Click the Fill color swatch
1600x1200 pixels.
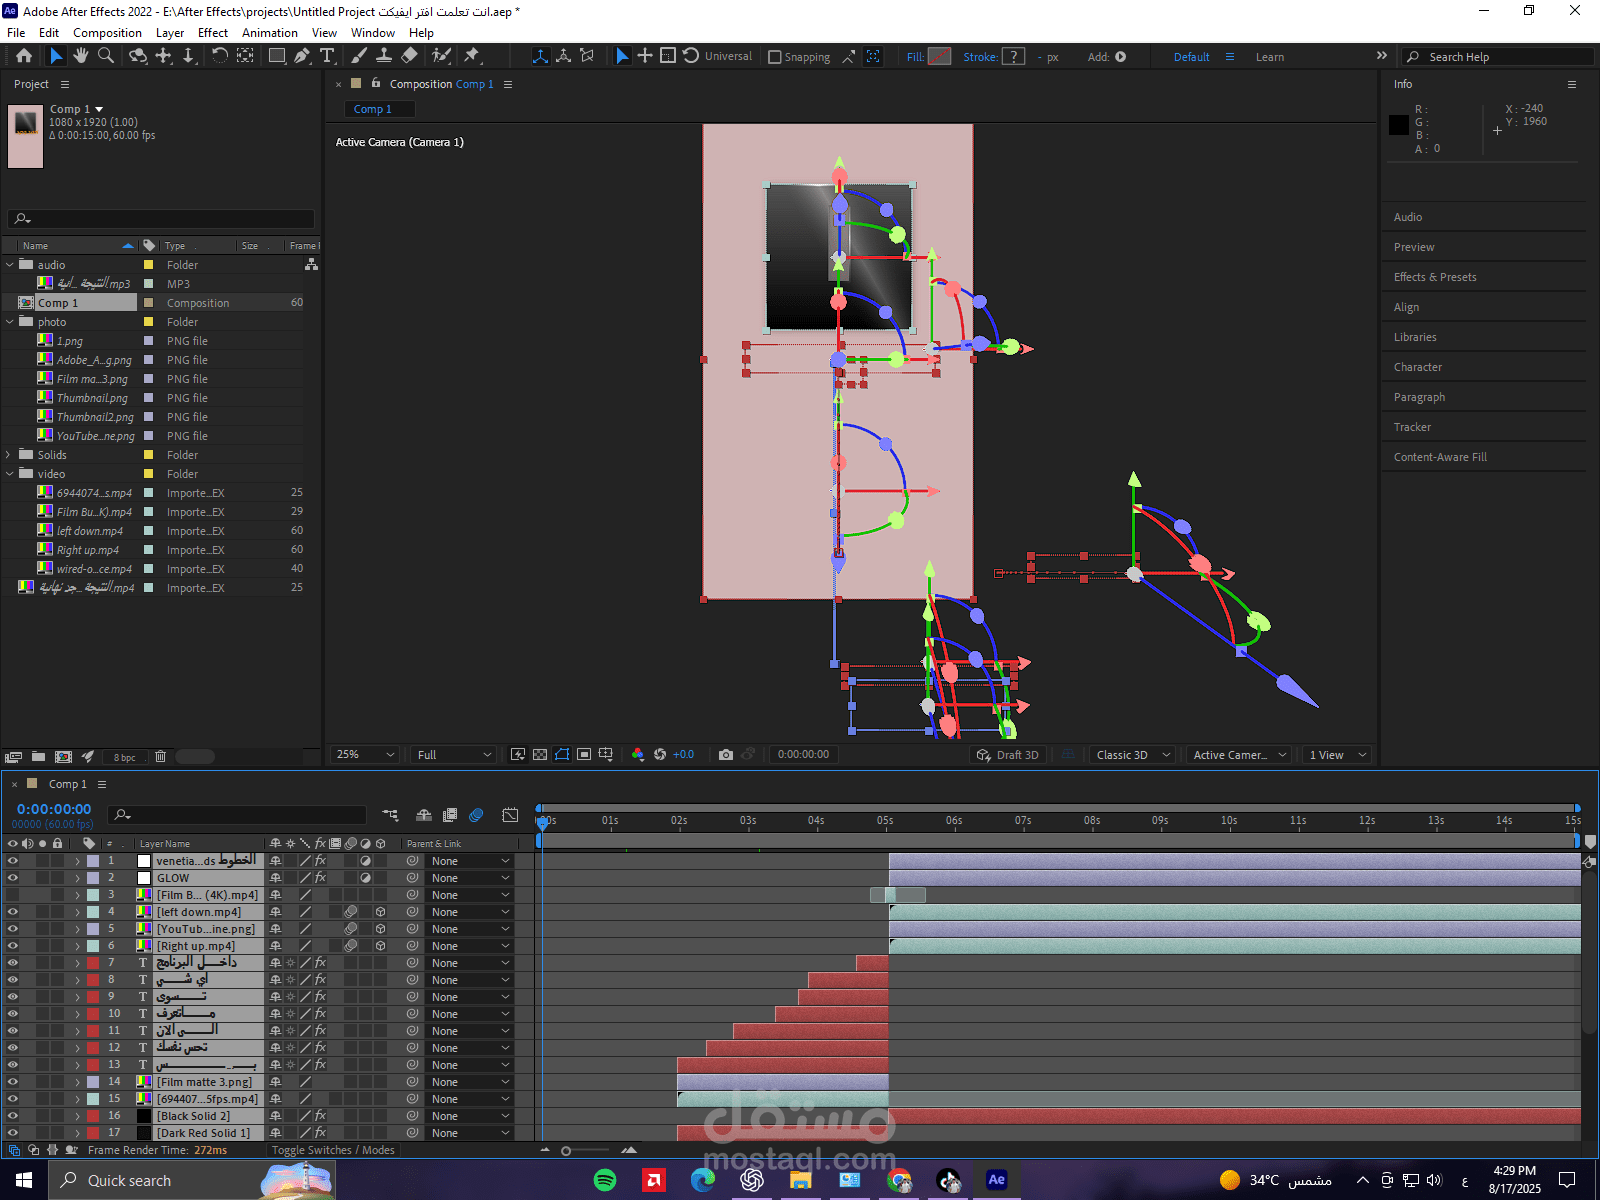point(939,57)
